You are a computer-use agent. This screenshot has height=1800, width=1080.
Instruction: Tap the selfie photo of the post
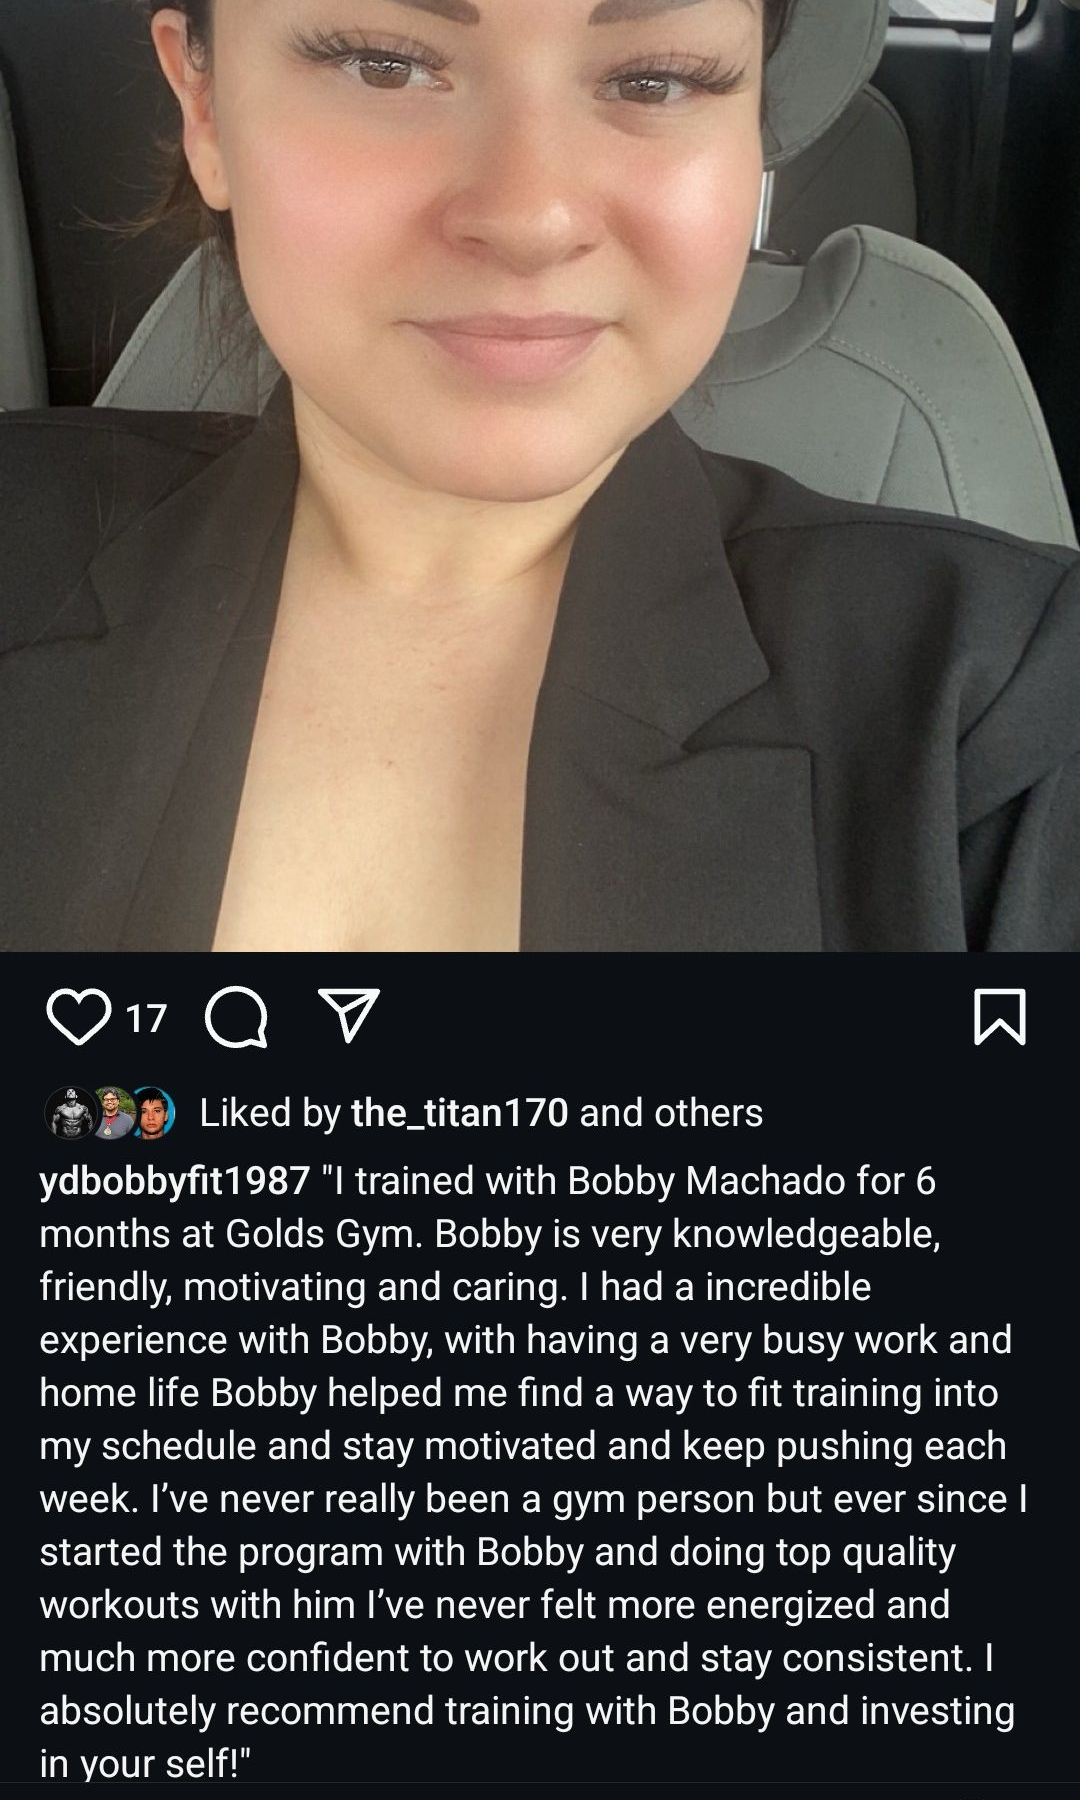coord(540,475)
